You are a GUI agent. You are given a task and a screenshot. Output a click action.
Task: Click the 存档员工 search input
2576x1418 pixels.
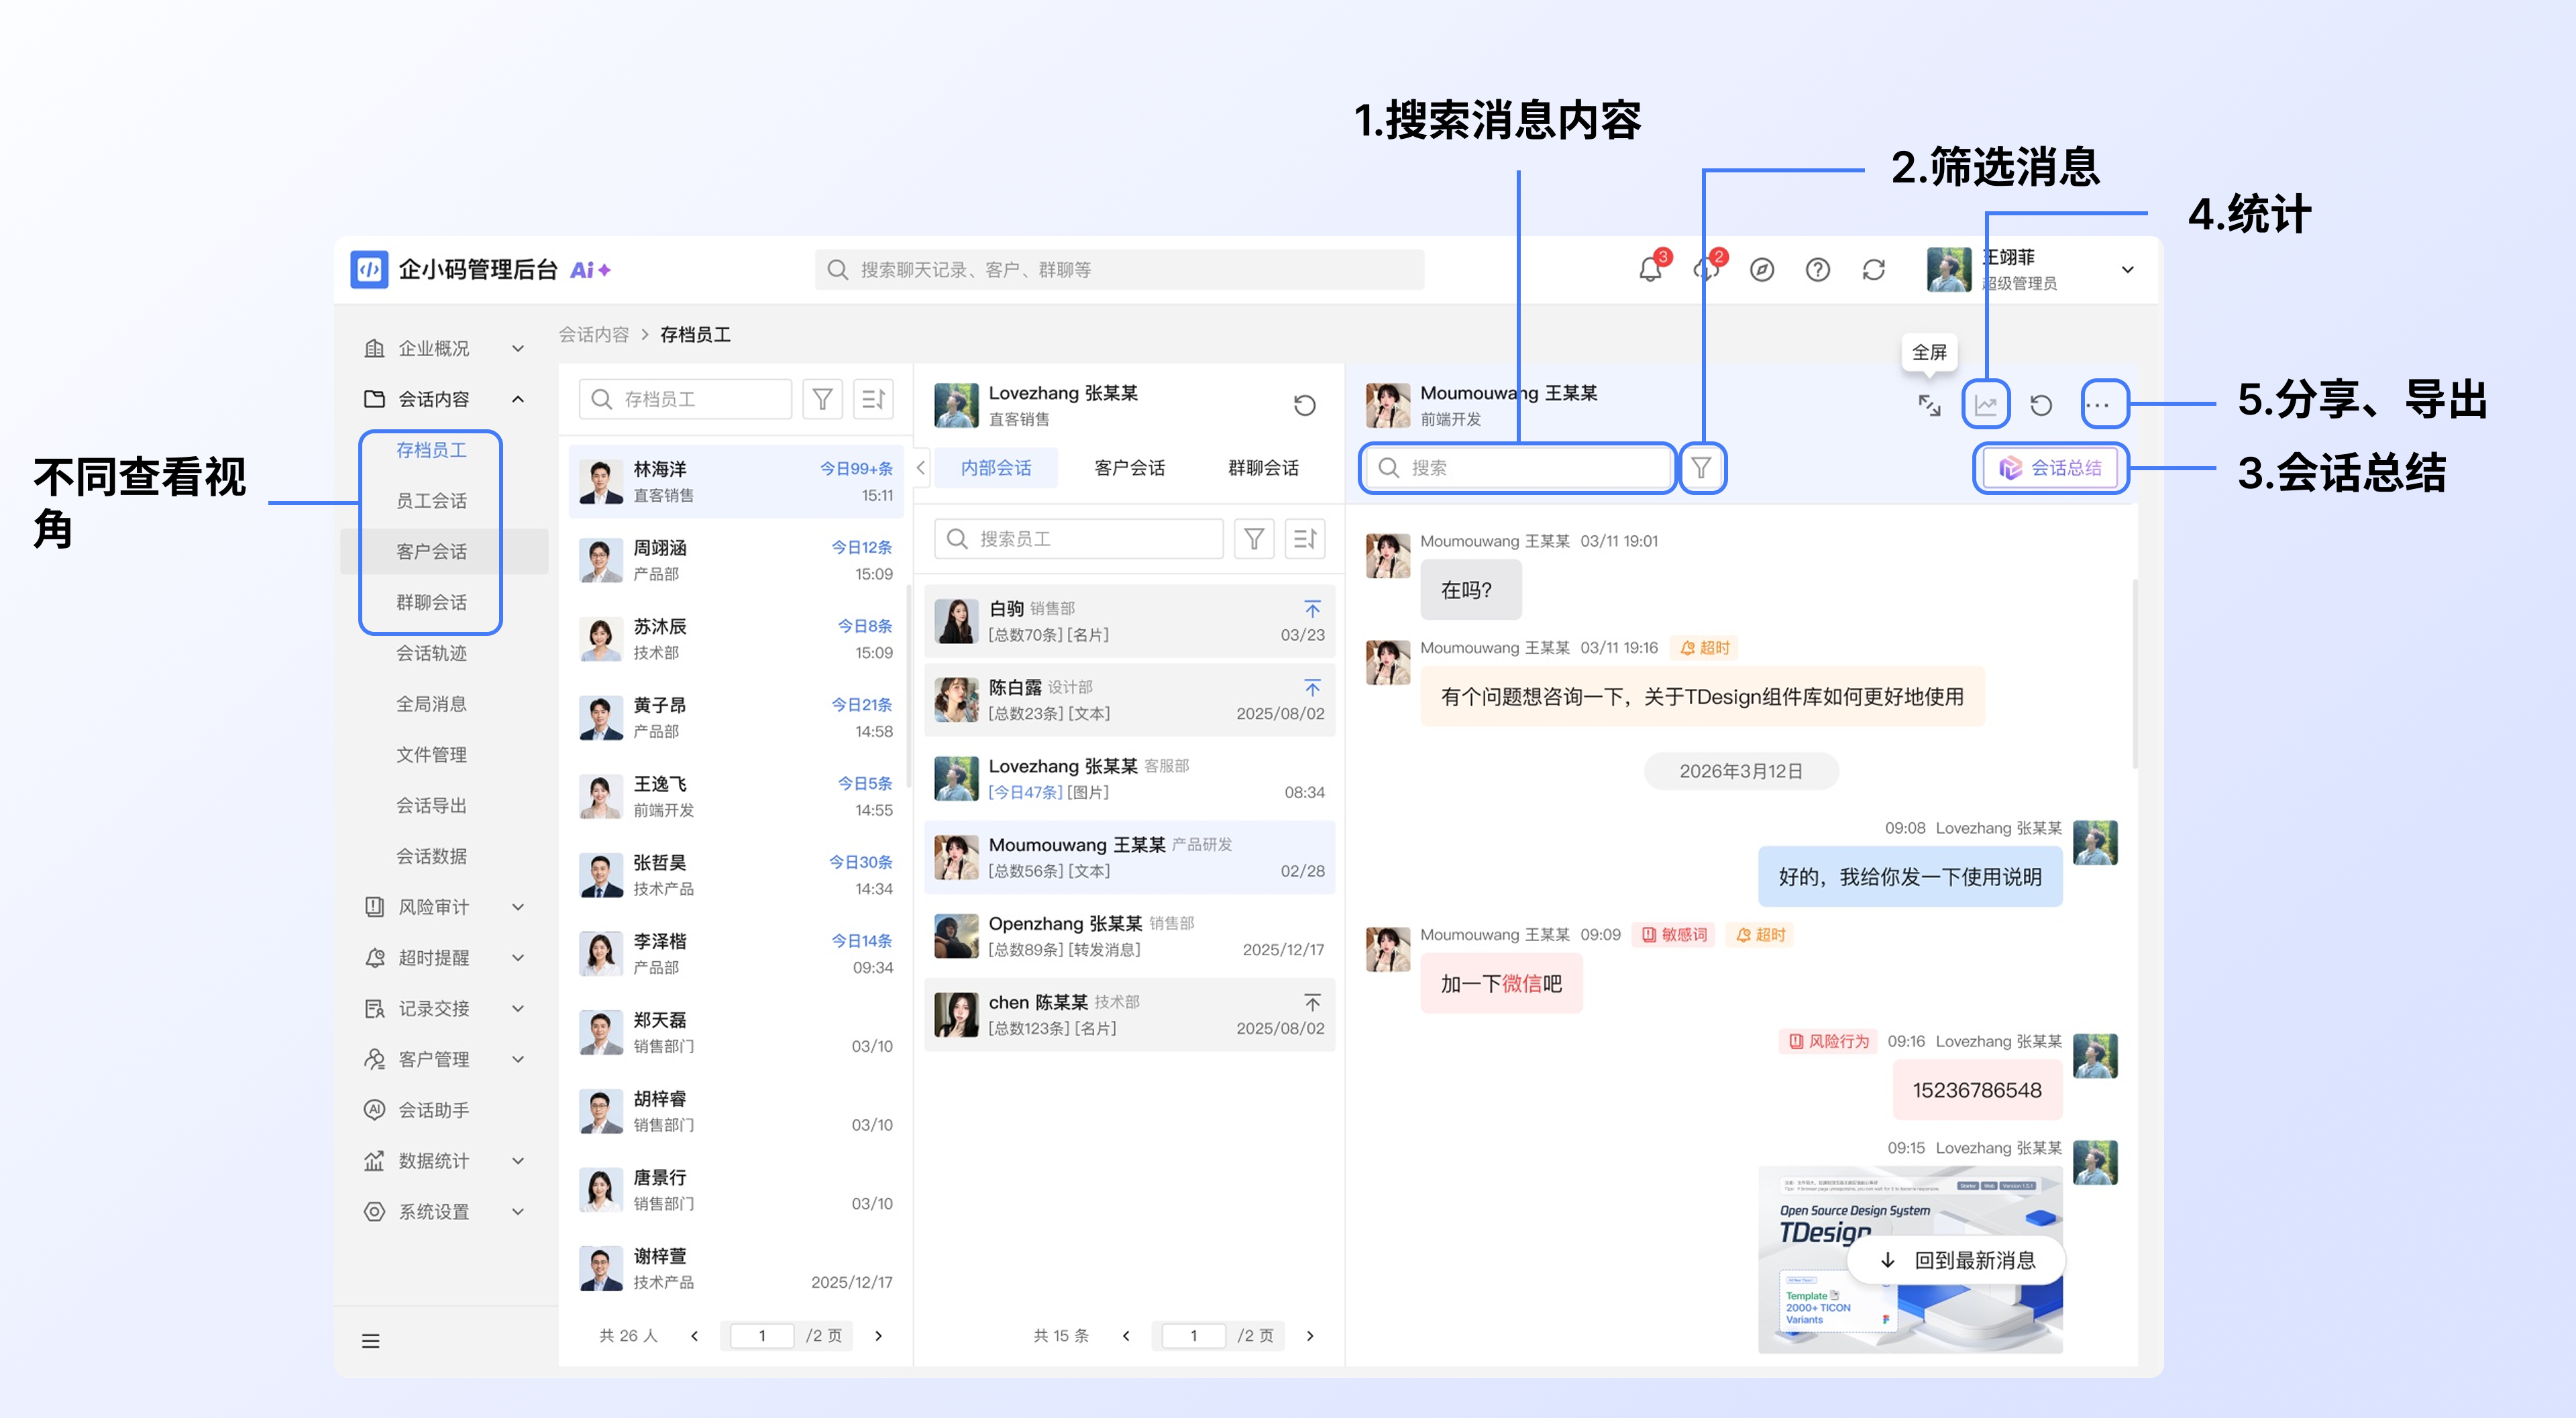tap(685, 399)
